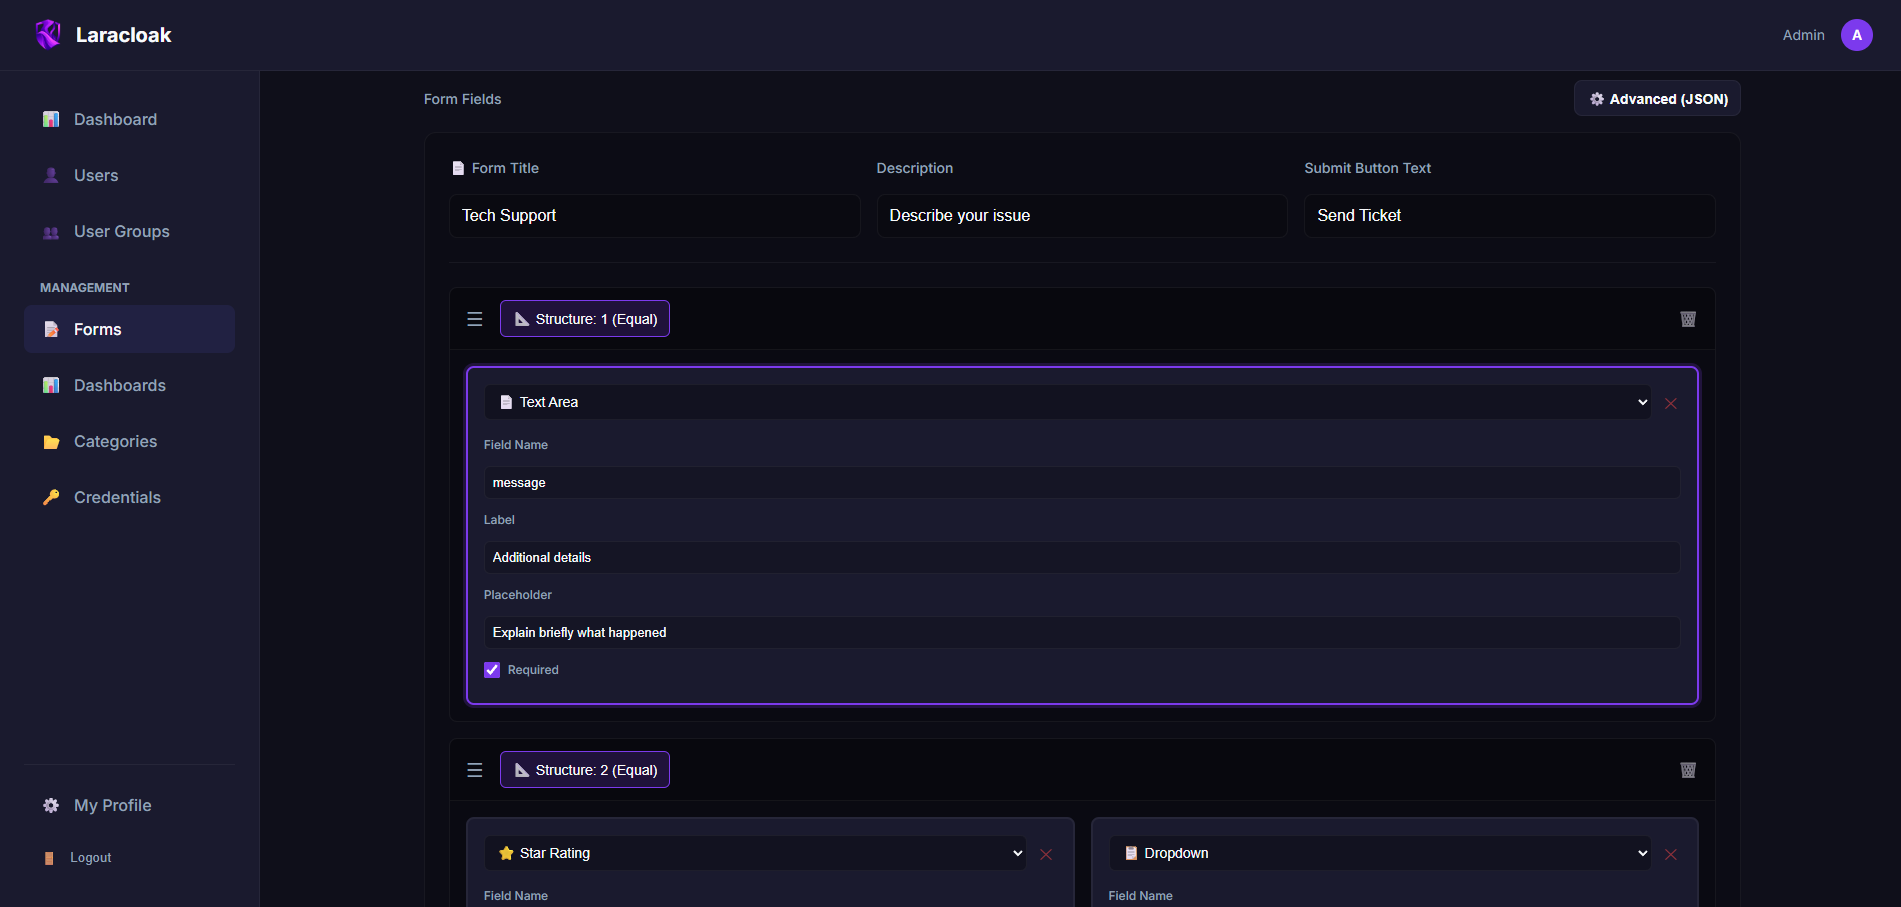Viewport: 1901px width, 907px height.
Task: Click the star icon beside Star Rating
Action: [x=504, y=853]
